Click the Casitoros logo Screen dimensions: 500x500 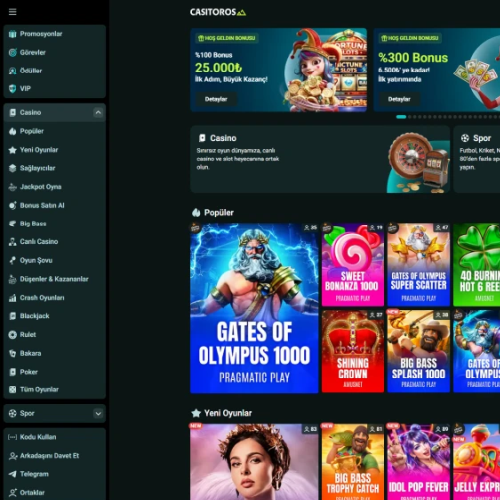218,12
